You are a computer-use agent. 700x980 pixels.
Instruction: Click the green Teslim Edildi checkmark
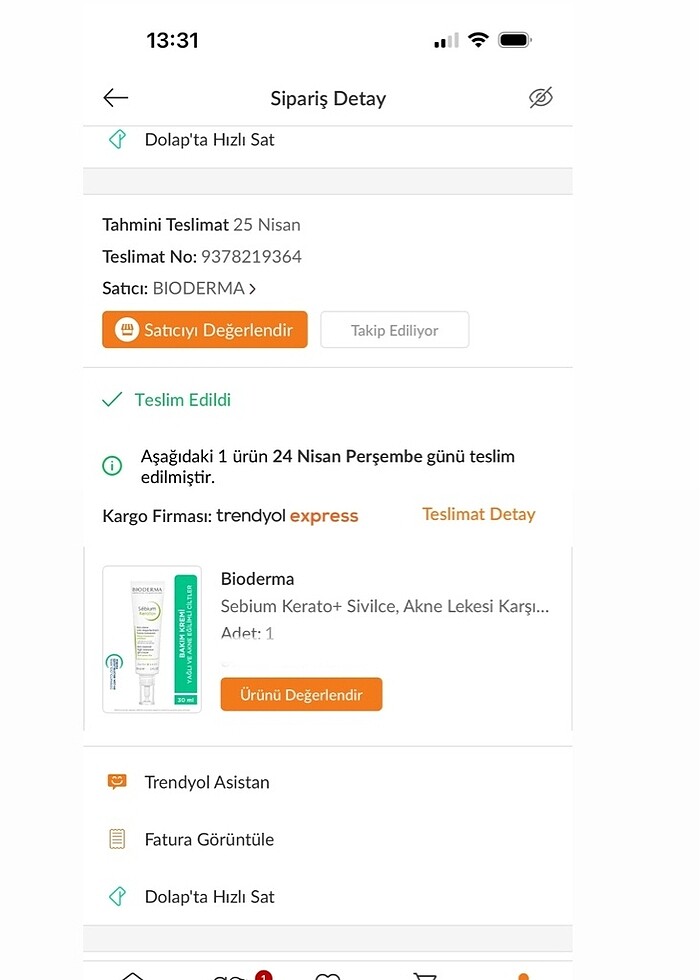(x=112, y=400)
